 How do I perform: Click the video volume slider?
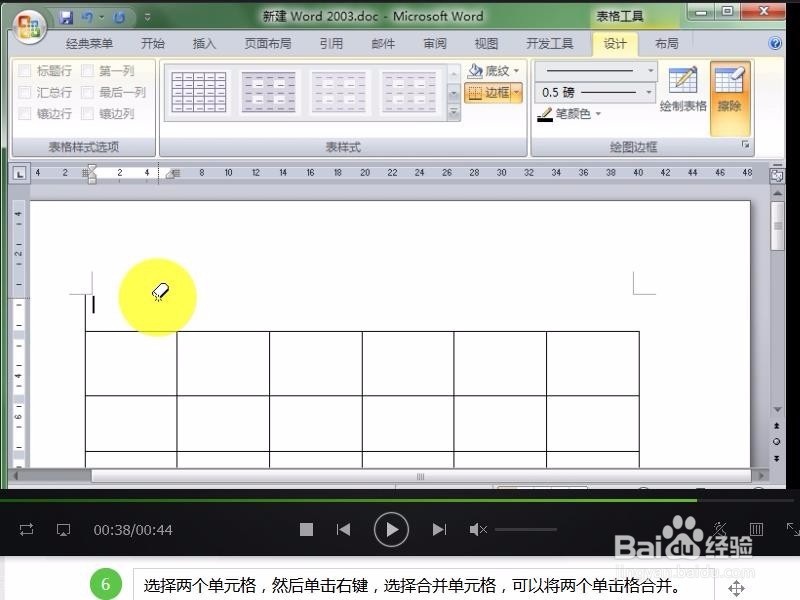click(526, 530)
